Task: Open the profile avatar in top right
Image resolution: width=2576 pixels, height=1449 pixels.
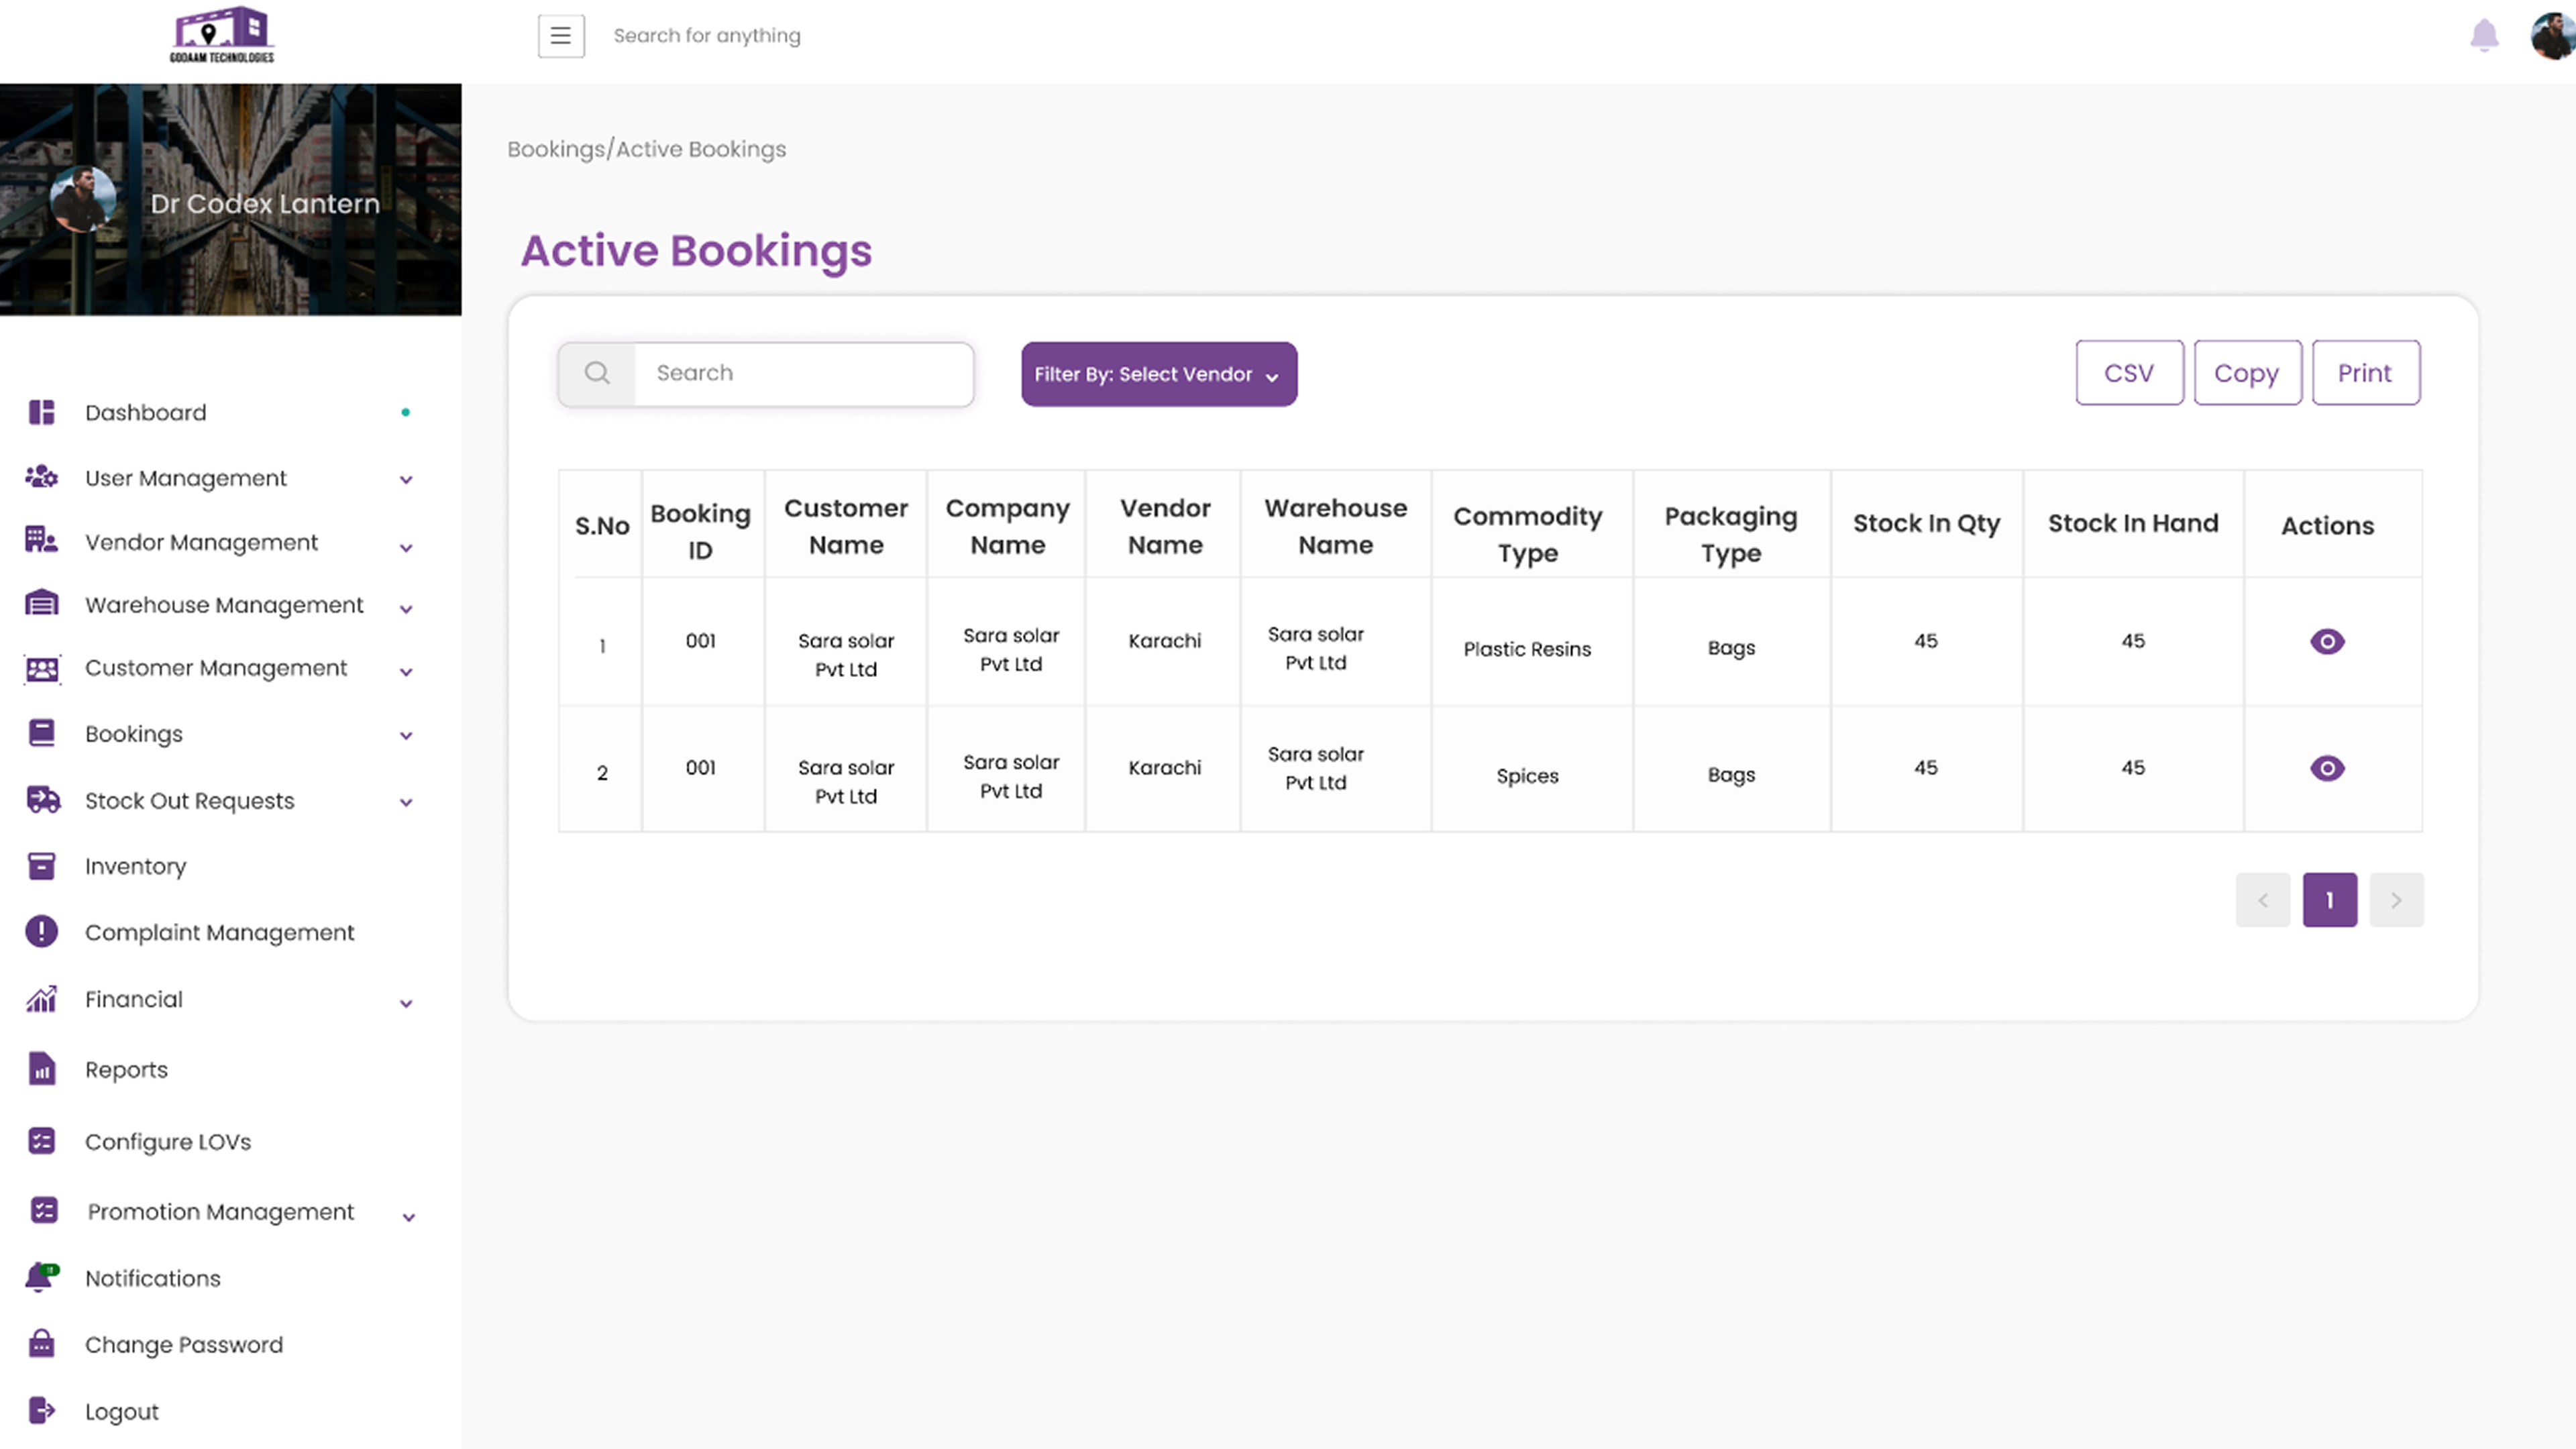Action: pyautogui.click(x=2552, y=36)
